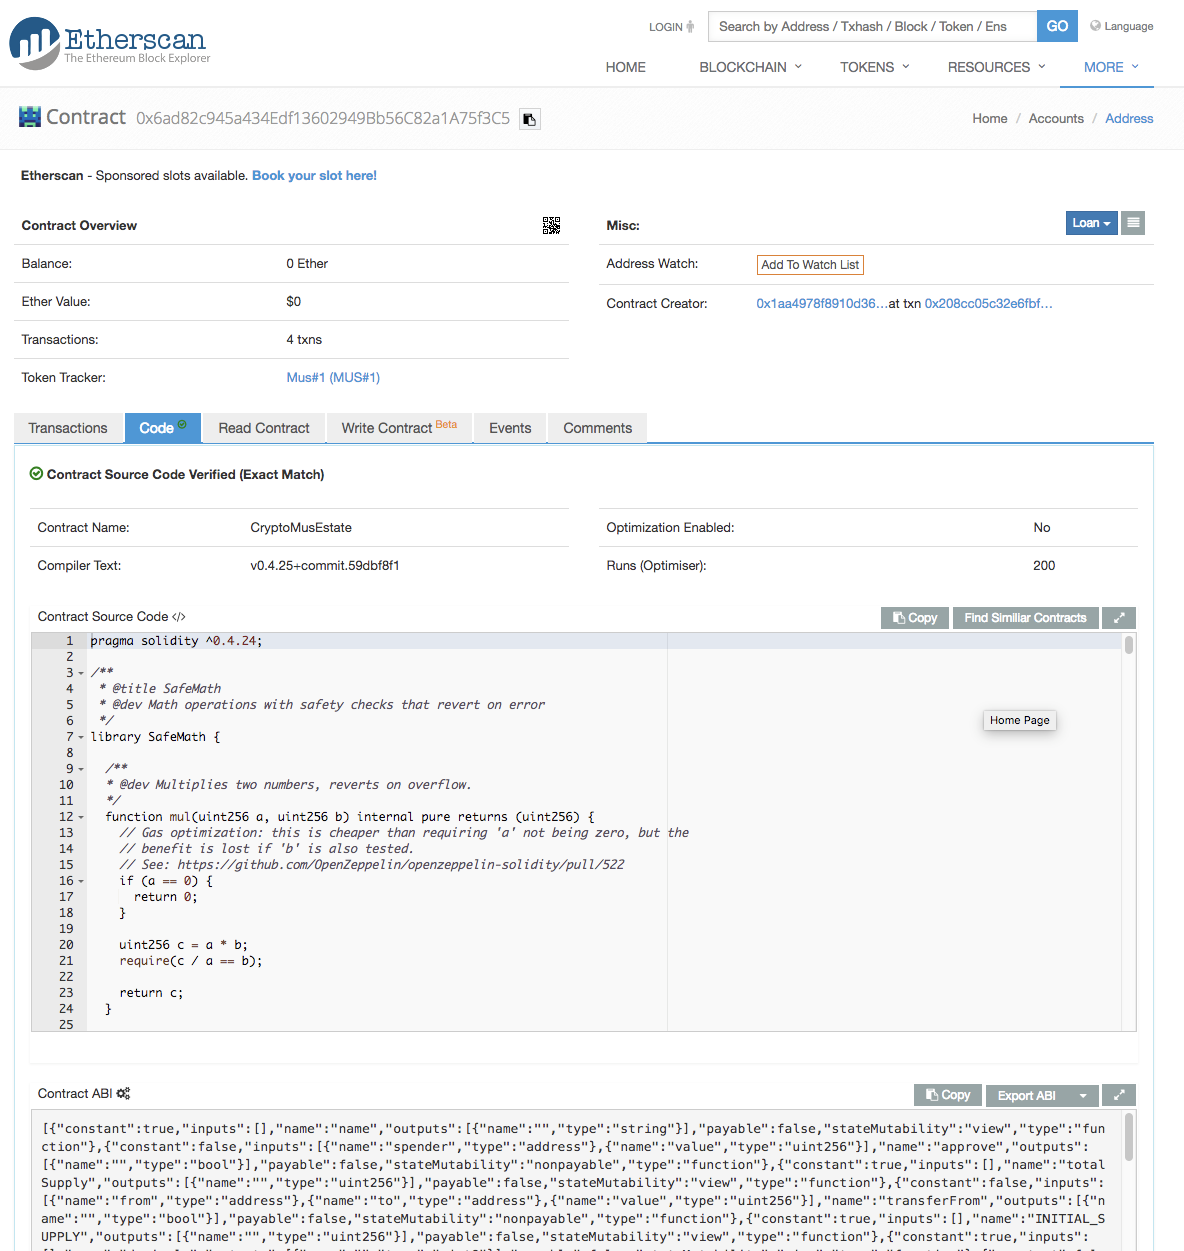The height and width of the screenshot is (1251, 1184).
Task: Click line 1 pragma solidity in editor
Action: click(176, 641)
